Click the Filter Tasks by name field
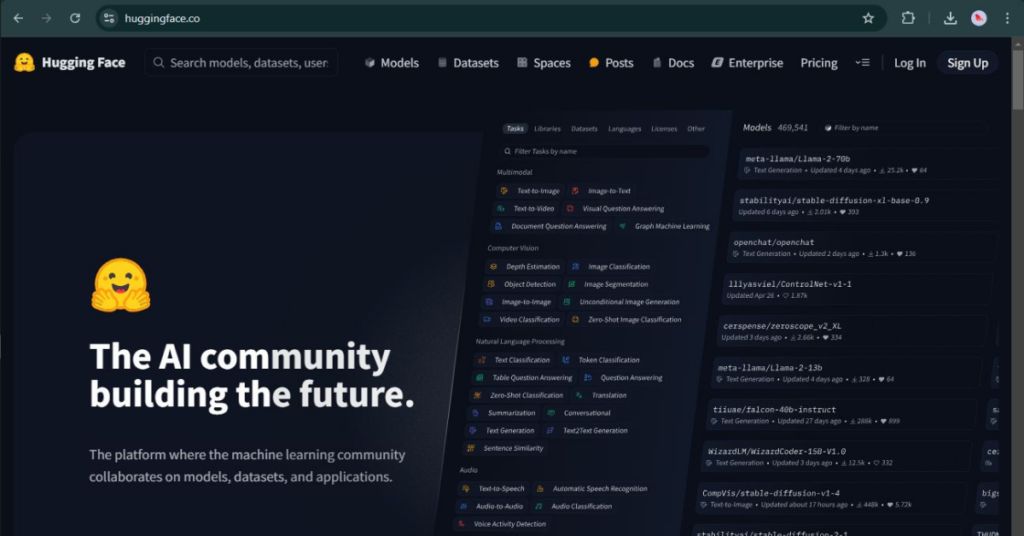1024x536 pixels. pos(605,151)
